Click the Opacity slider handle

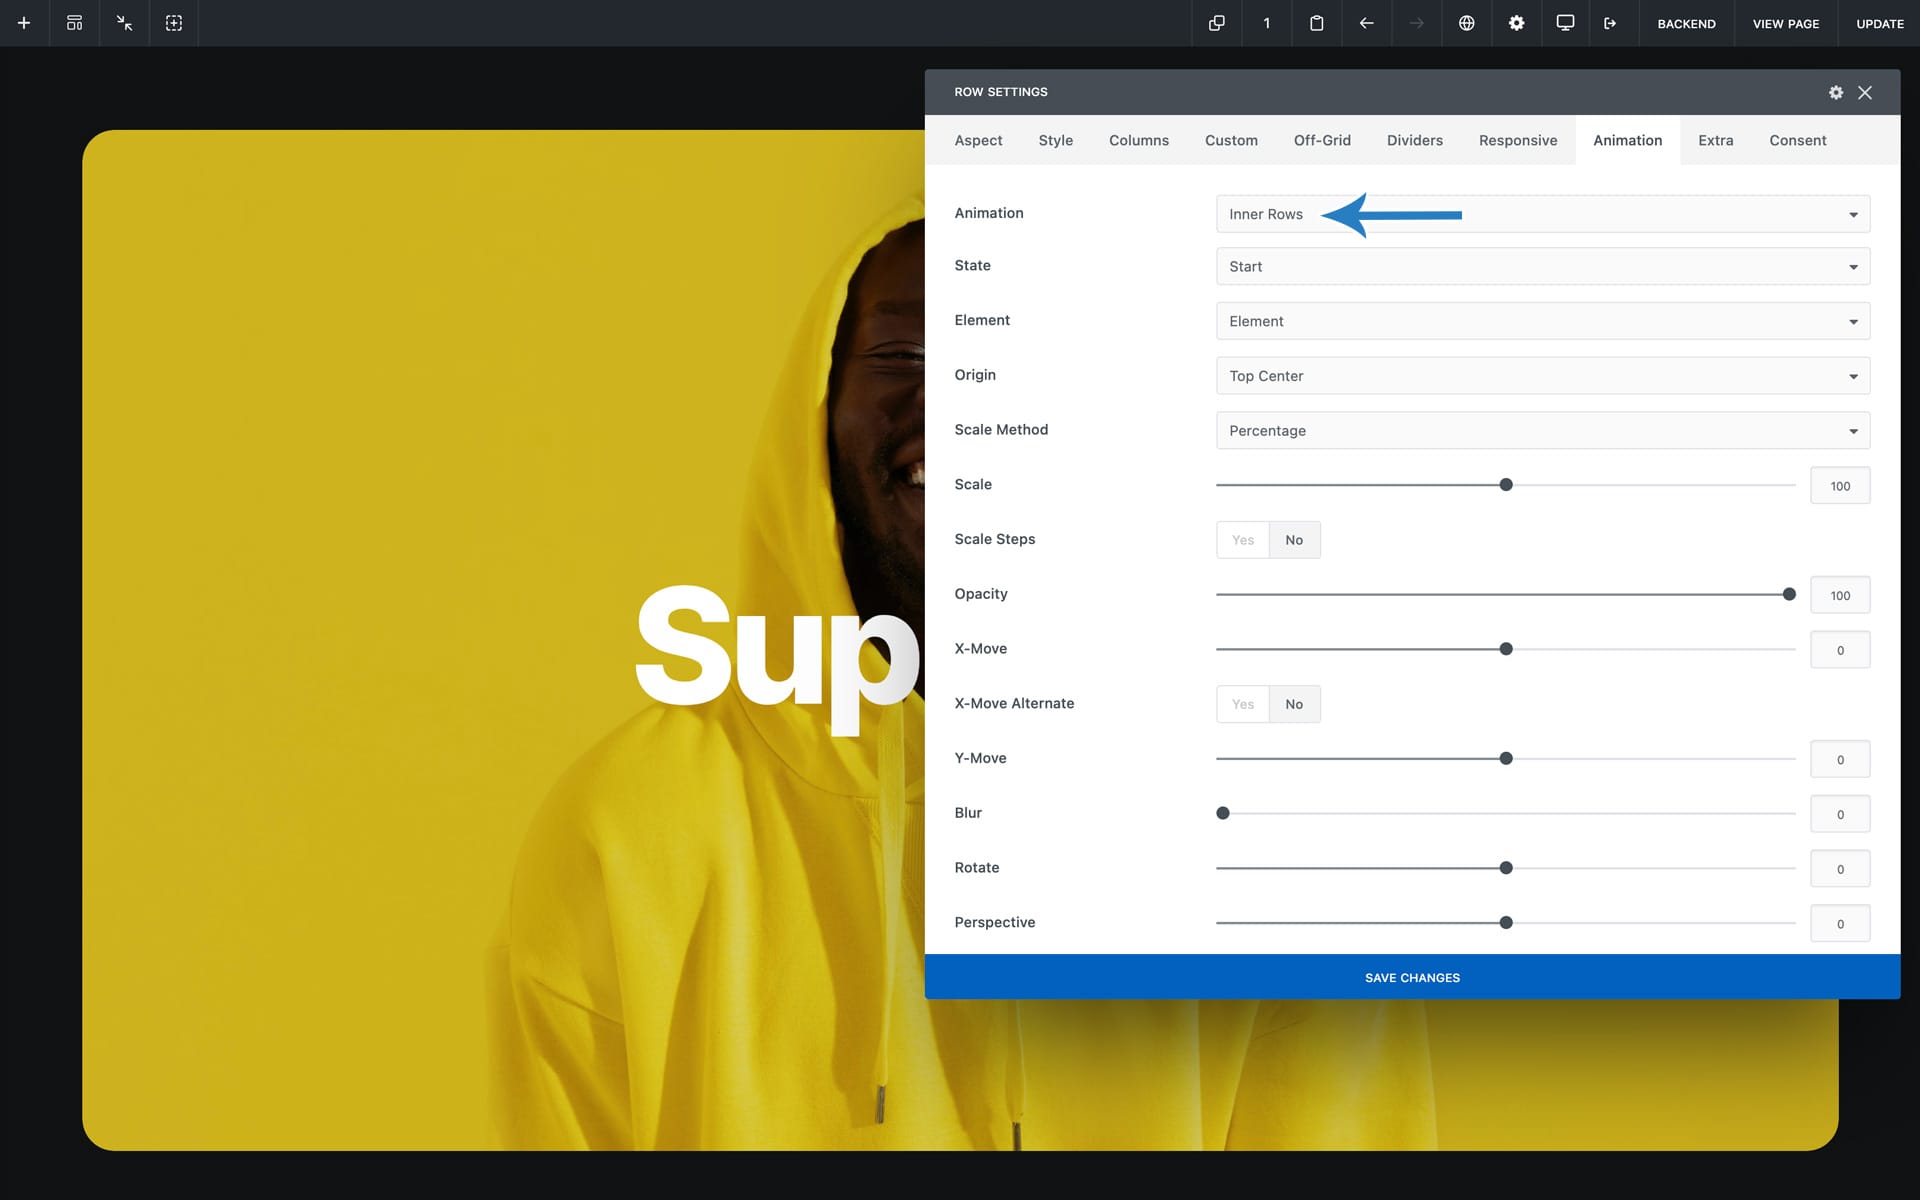pyautogui.click(x=1789, y=594)
